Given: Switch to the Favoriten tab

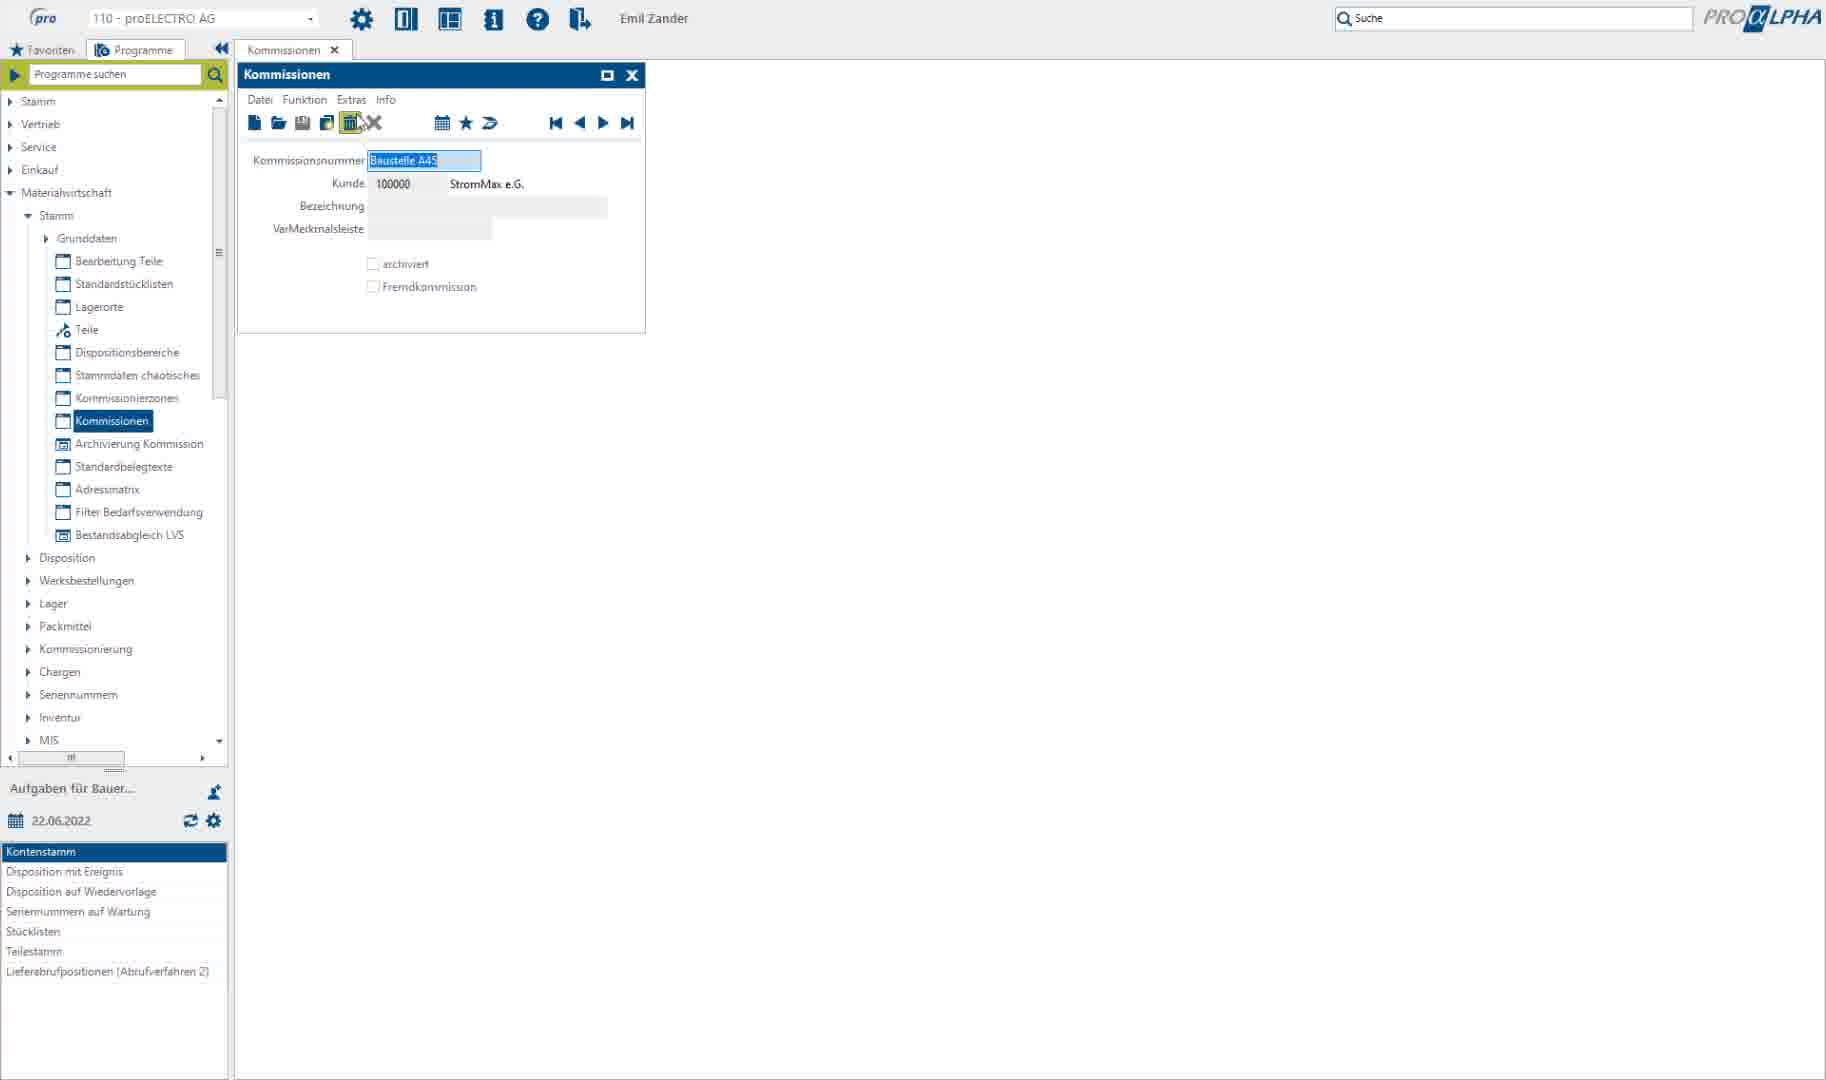Looking at the screenshot, I should pyautogui.click(x=42, y=50).
